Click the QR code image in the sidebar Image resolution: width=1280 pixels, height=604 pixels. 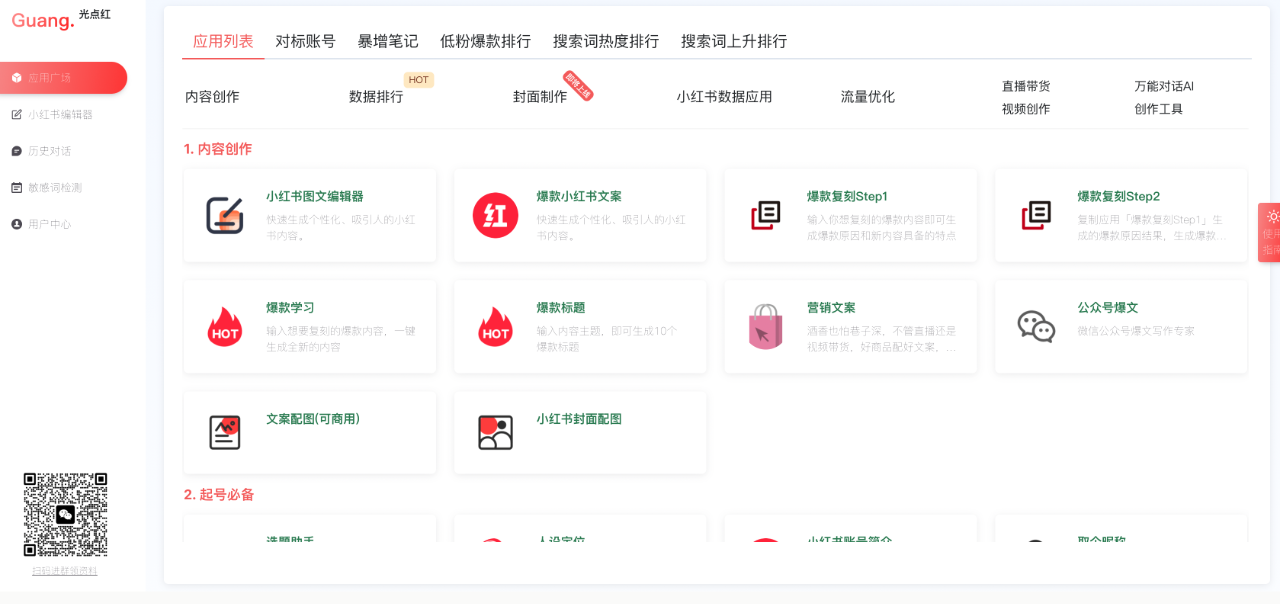click(x=64, y=515)
